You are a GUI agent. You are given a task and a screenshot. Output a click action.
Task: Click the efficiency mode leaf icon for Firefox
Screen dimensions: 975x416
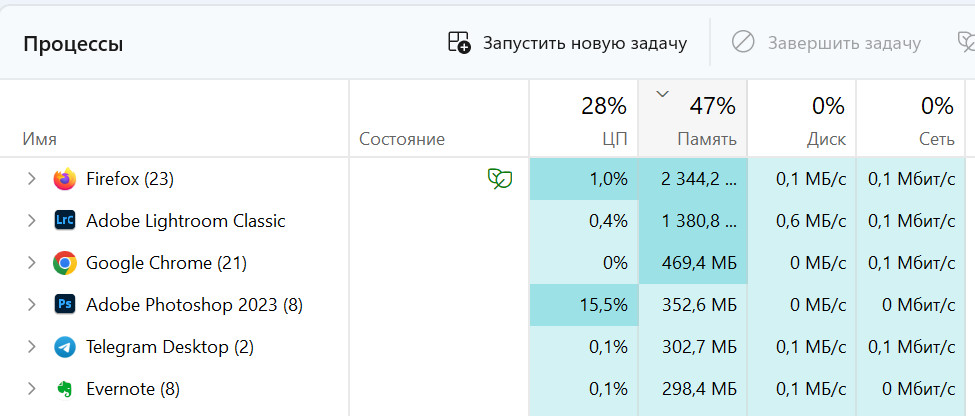[499, 179]
